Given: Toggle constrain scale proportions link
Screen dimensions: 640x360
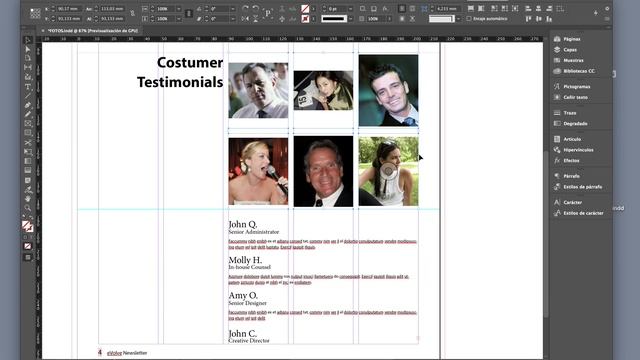Looking at the screenshot, I should [189, 13].
